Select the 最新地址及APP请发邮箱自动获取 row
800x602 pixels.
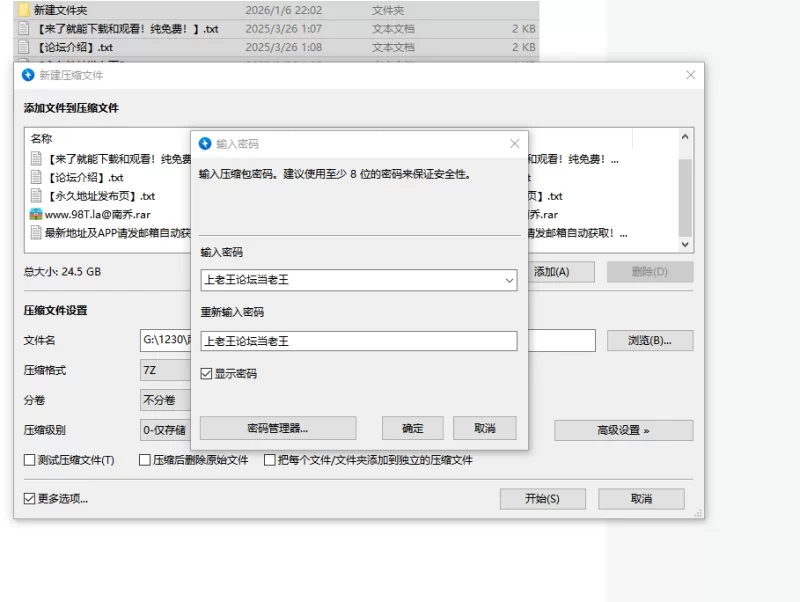click(108, 233)
